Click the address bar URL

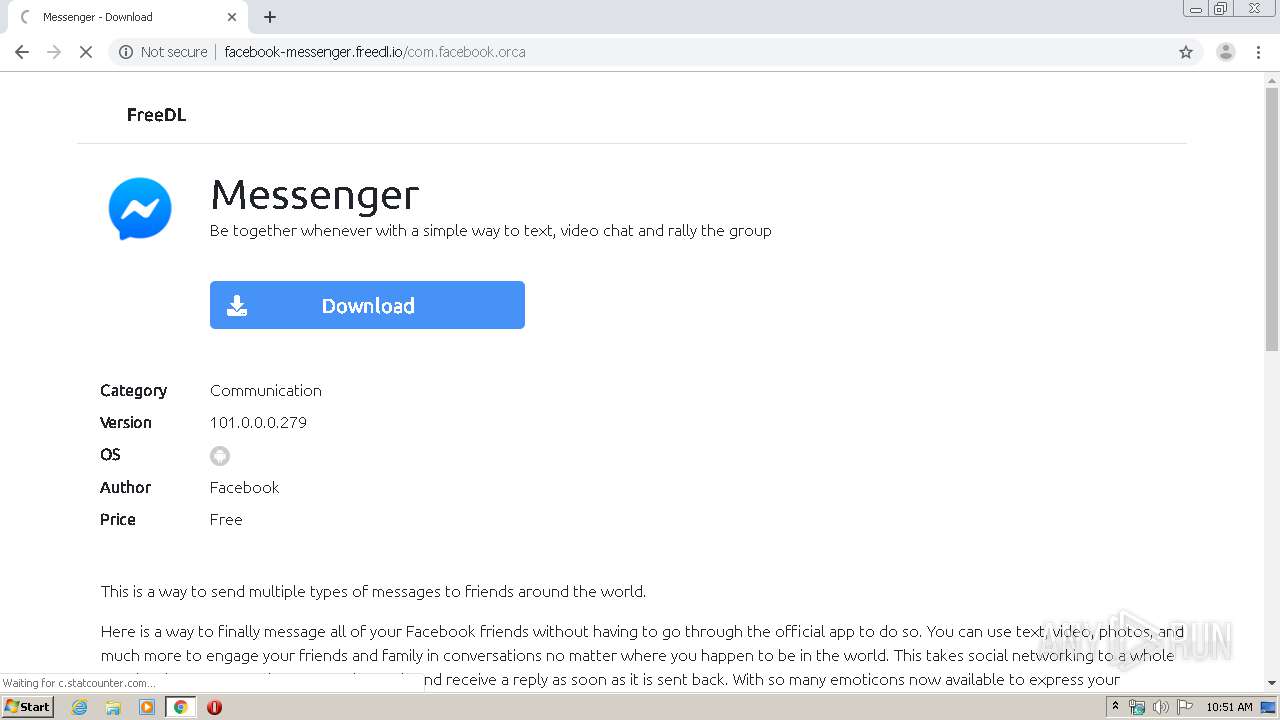[375, 52]
